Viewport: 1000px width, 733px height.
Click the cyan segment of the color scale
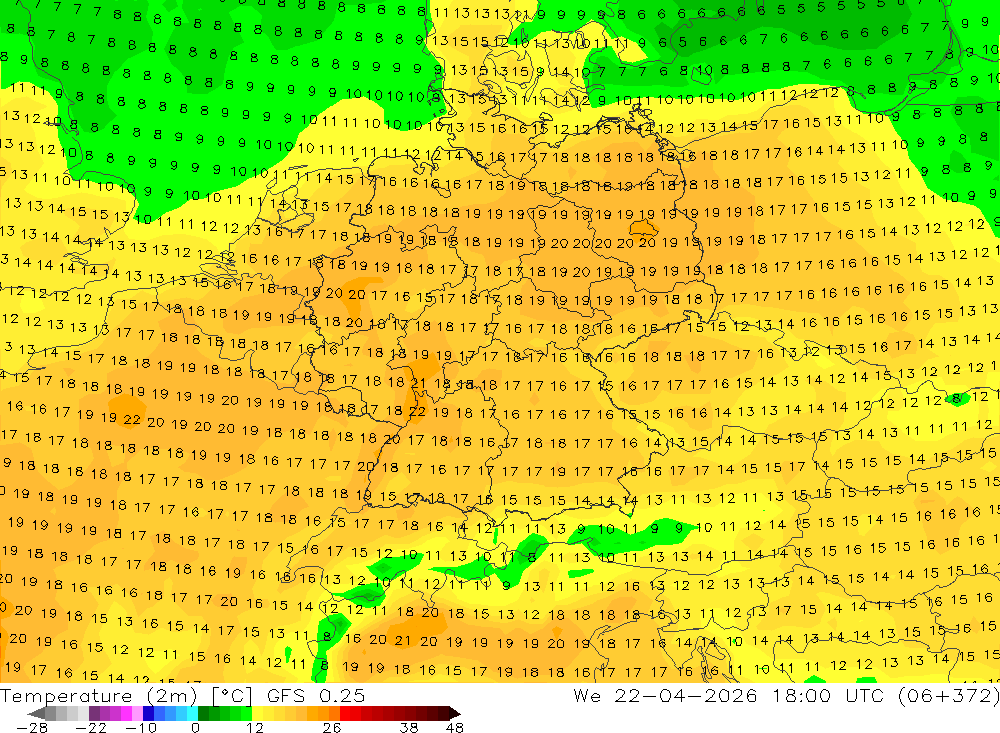[x=192, y=713]
